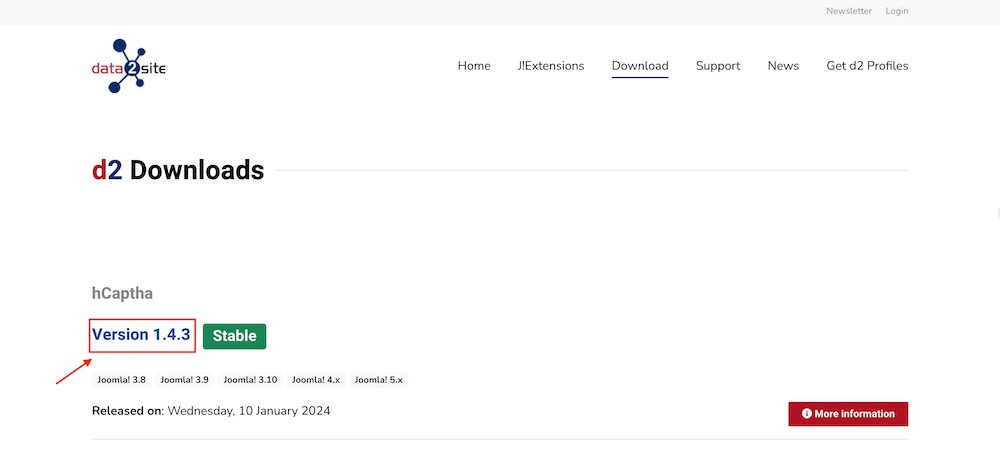This screenshot has width=1000, height=473.
Task: Open the Newsletter link
Action: tap(848, 11)
